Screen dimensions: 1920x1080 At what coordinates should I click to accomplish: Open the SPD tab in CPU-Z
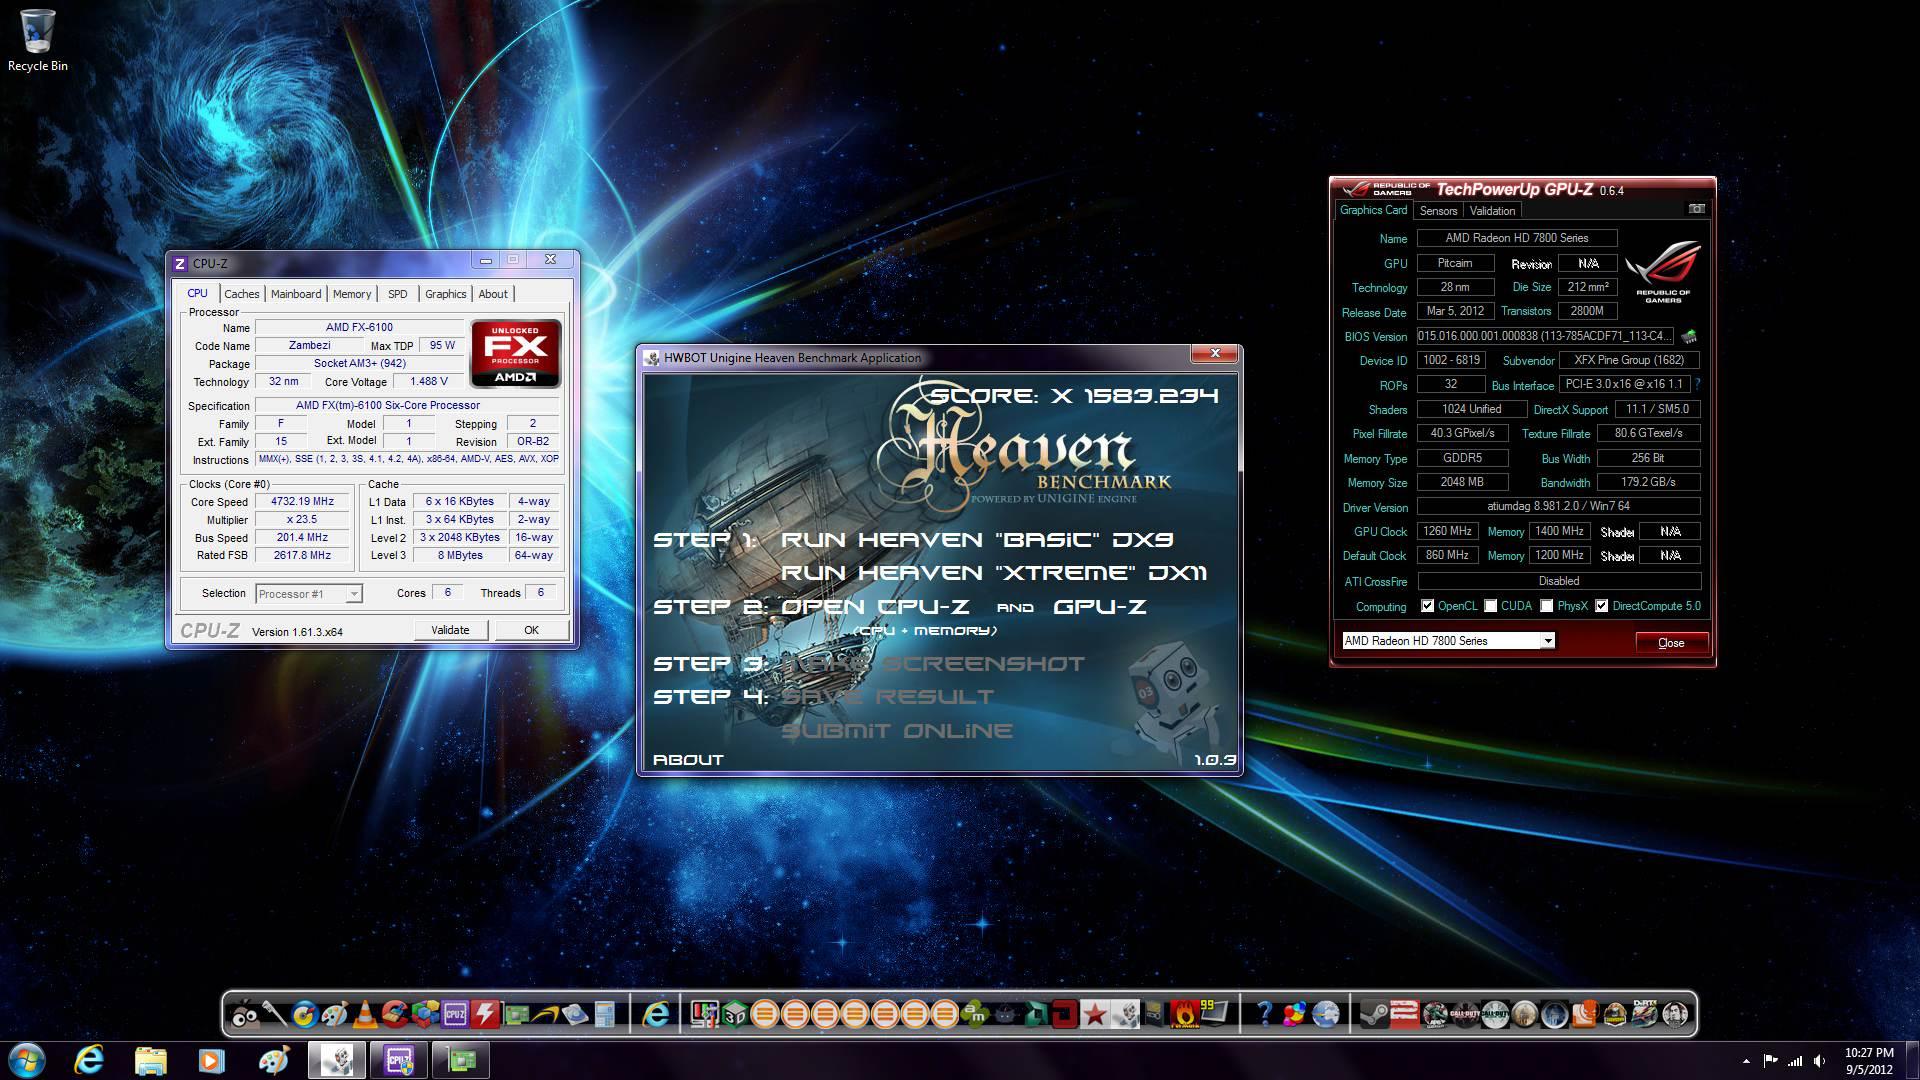398,294
